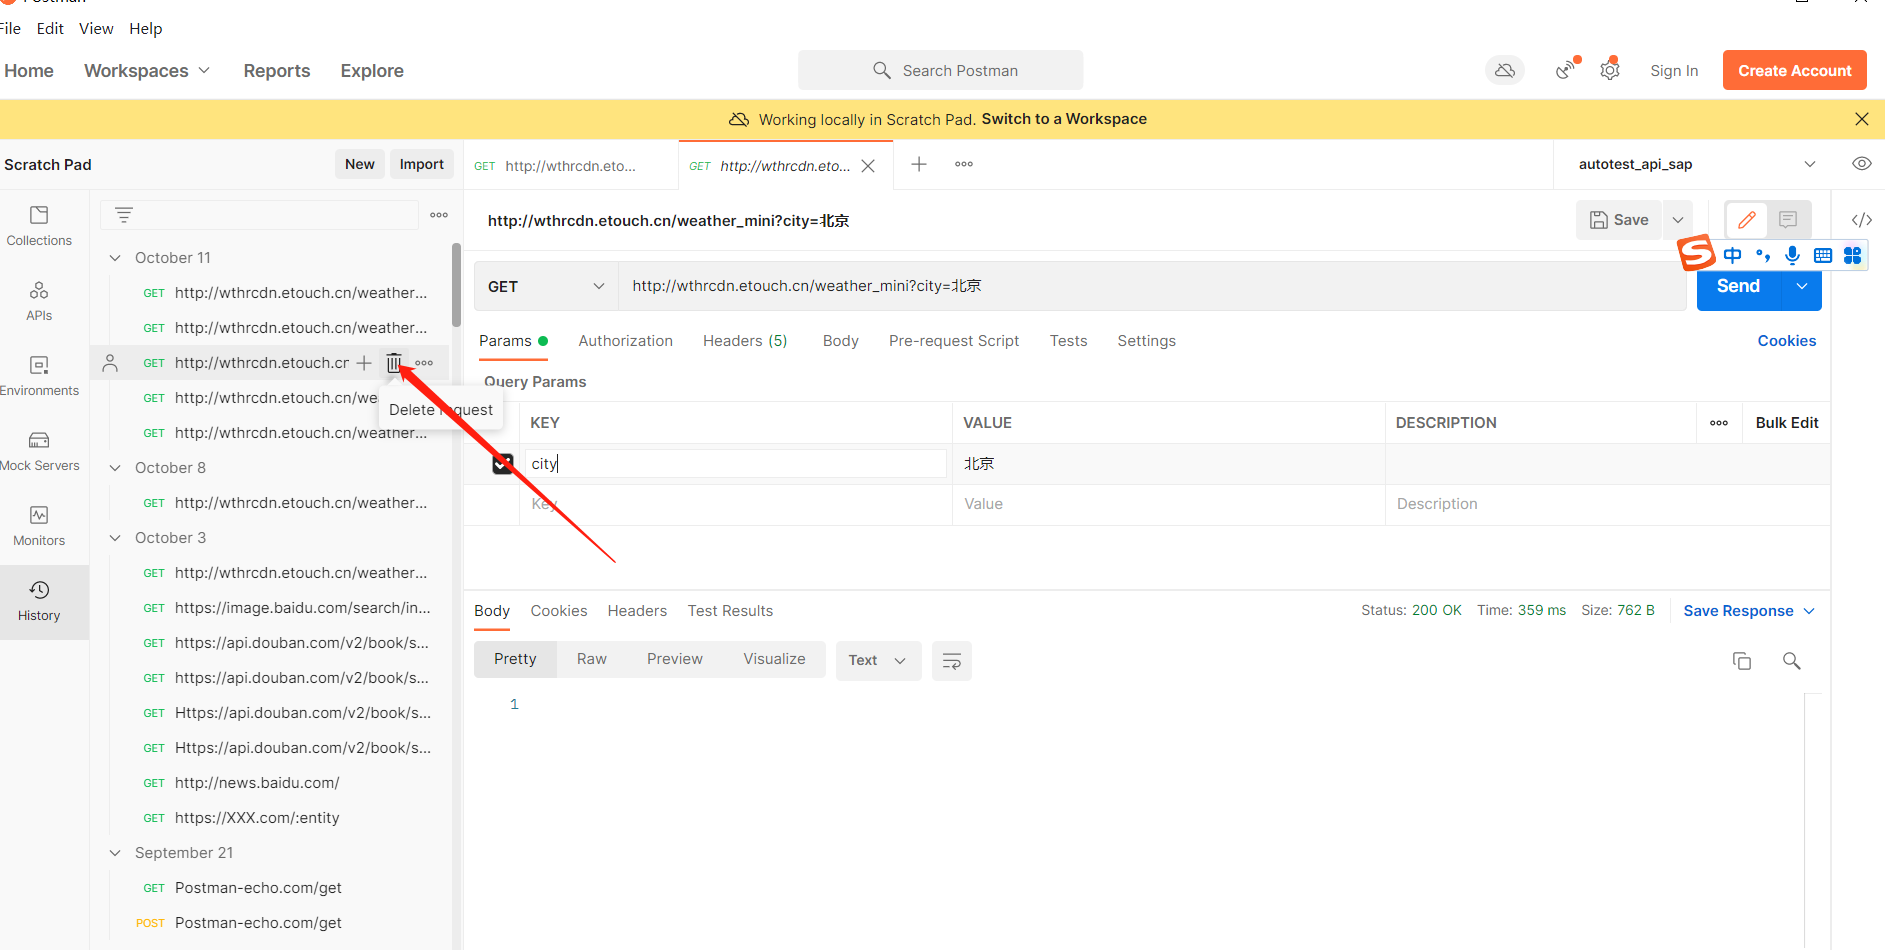Click the New button in Scratch Pad
1885x950 pixels.
pyautogui.click(x=360, y=165)
